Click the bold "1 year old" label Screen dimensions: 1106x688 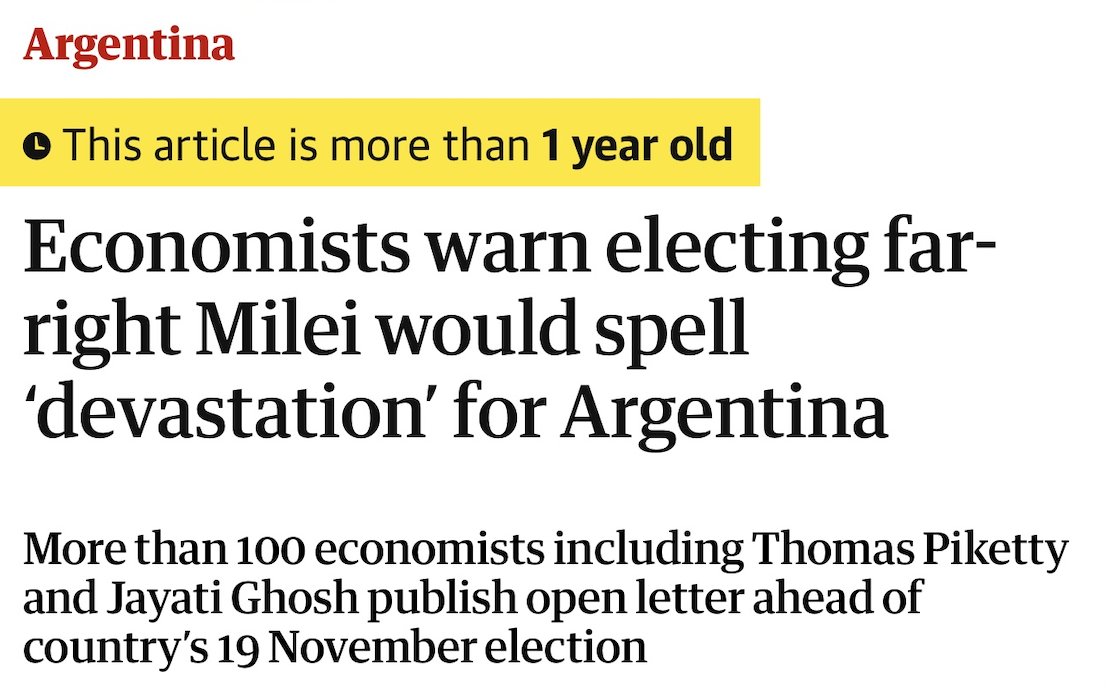tap(637, 146)
